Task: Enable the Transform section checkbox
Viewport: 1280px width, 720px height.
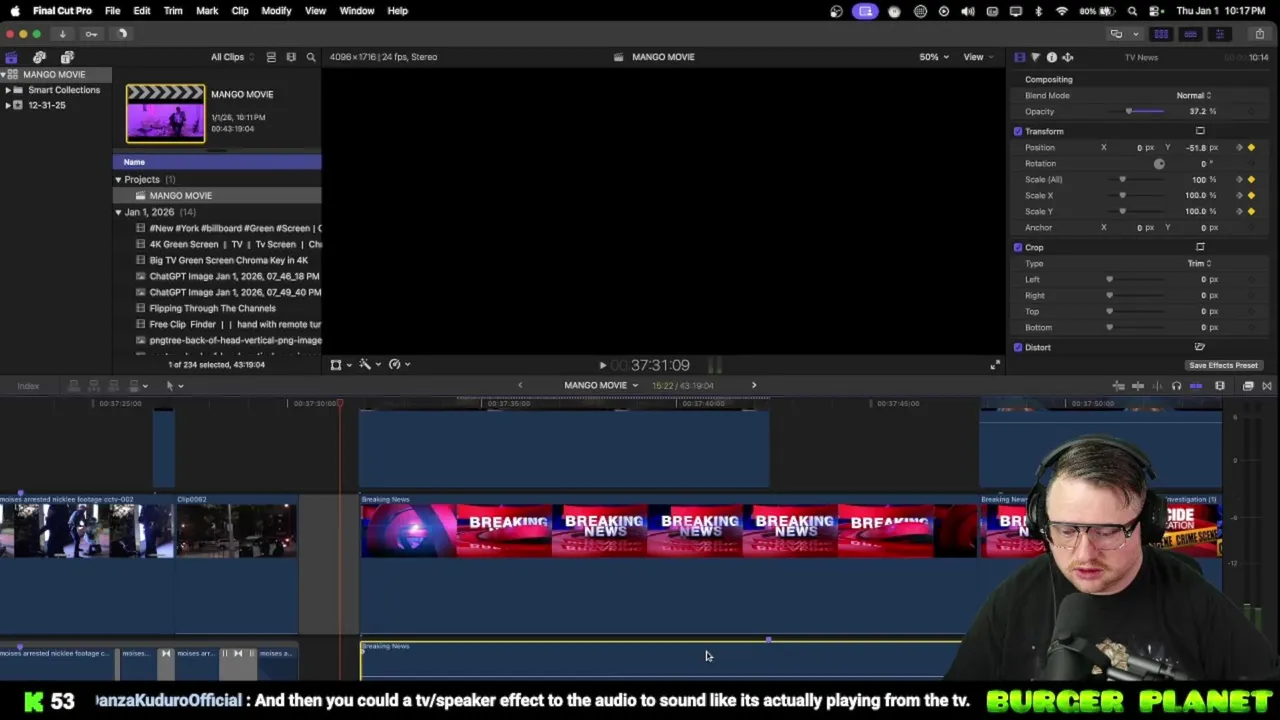Action: pos(1018,131)
